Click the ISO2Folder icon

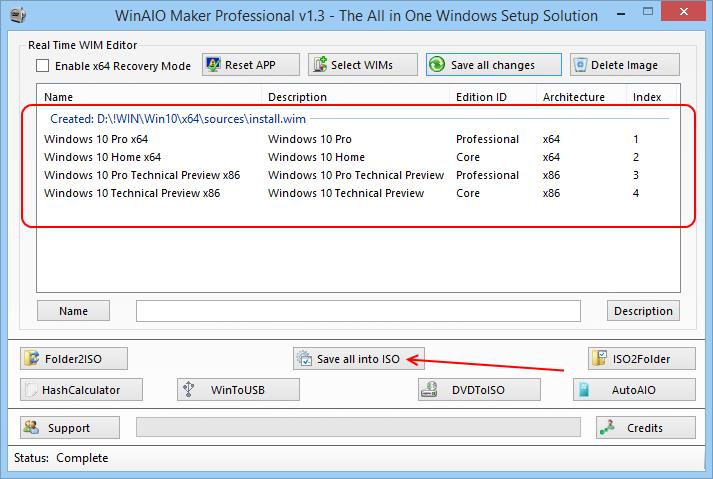coord(599,358)
